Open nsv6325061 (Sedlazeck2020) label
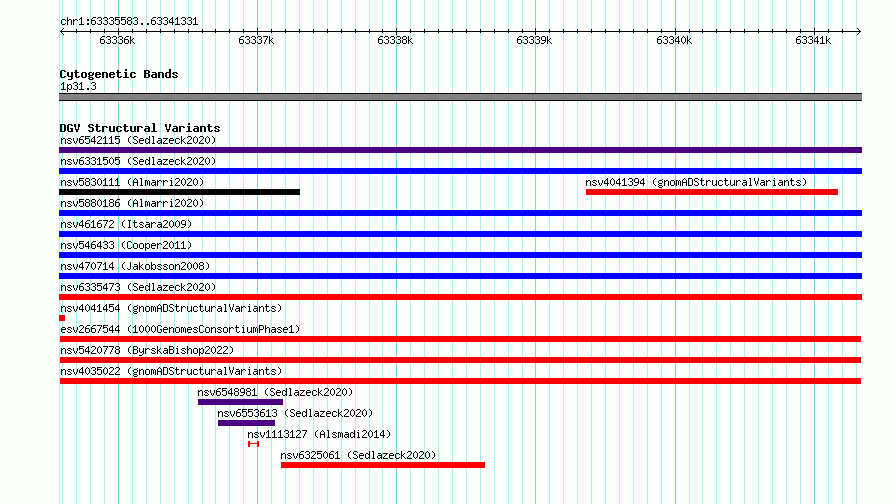This screenshot has width=890, height=504. 358,455
